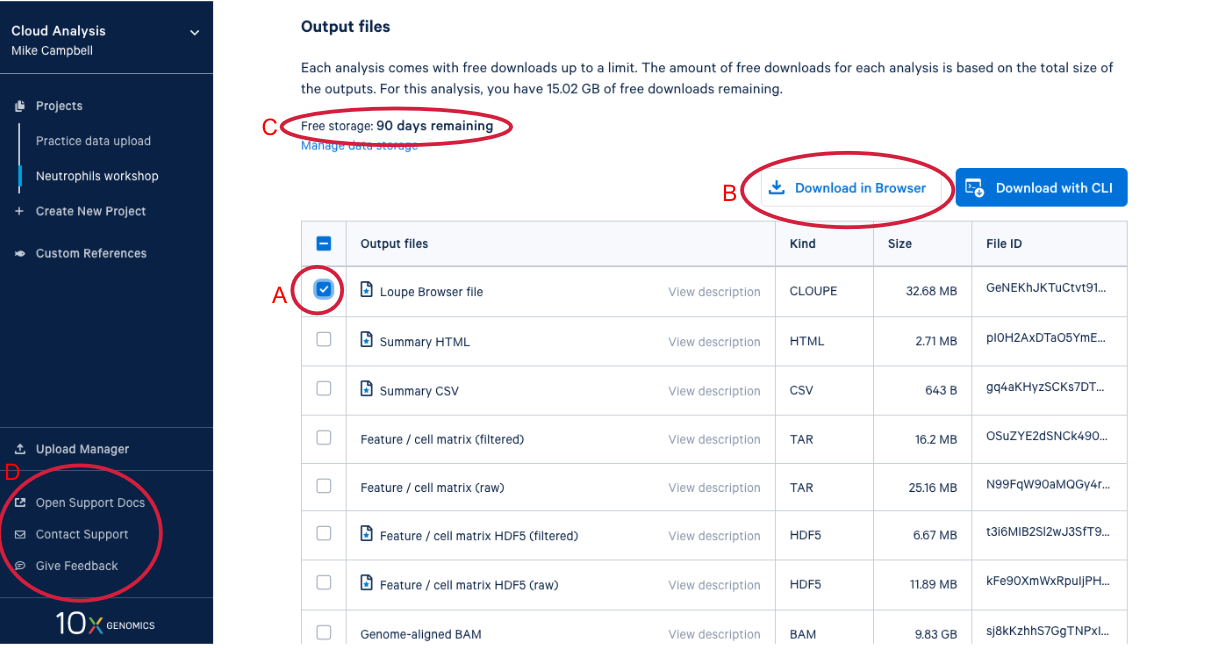View description of Feature / cell matrix HDF5 (raw)

click(x=714, y=585)
